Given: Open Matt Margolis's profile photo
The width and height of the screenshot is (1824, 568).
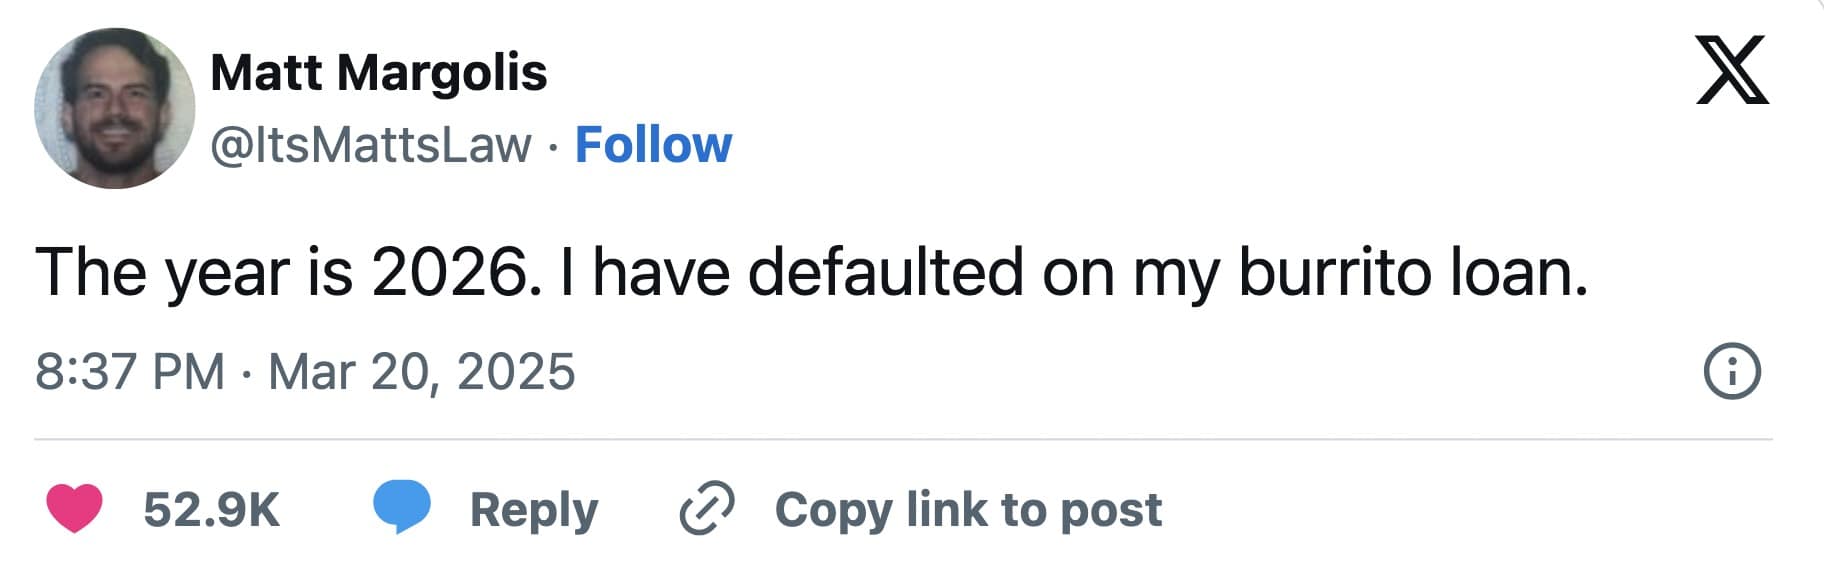Looking at the screenshot, I should coord(114,108).
